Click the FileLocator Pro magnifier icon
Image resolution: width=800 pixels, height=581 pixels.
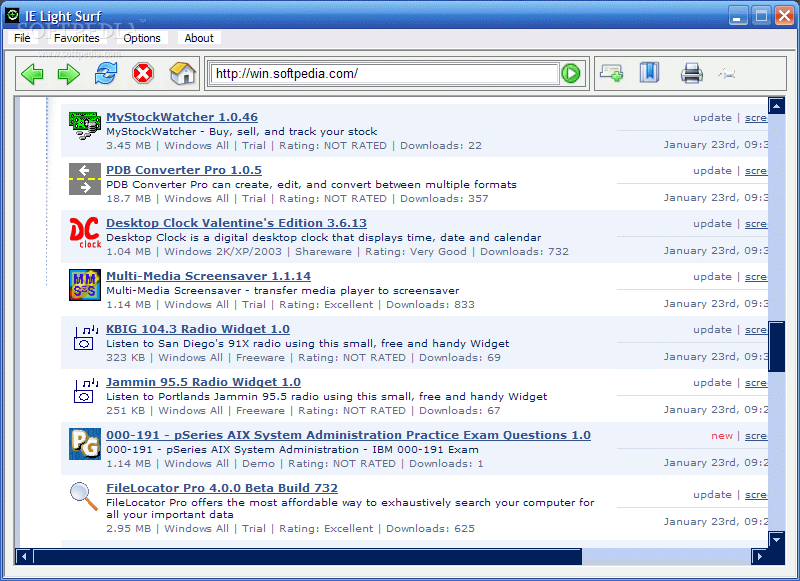click(x=84, y=496)
